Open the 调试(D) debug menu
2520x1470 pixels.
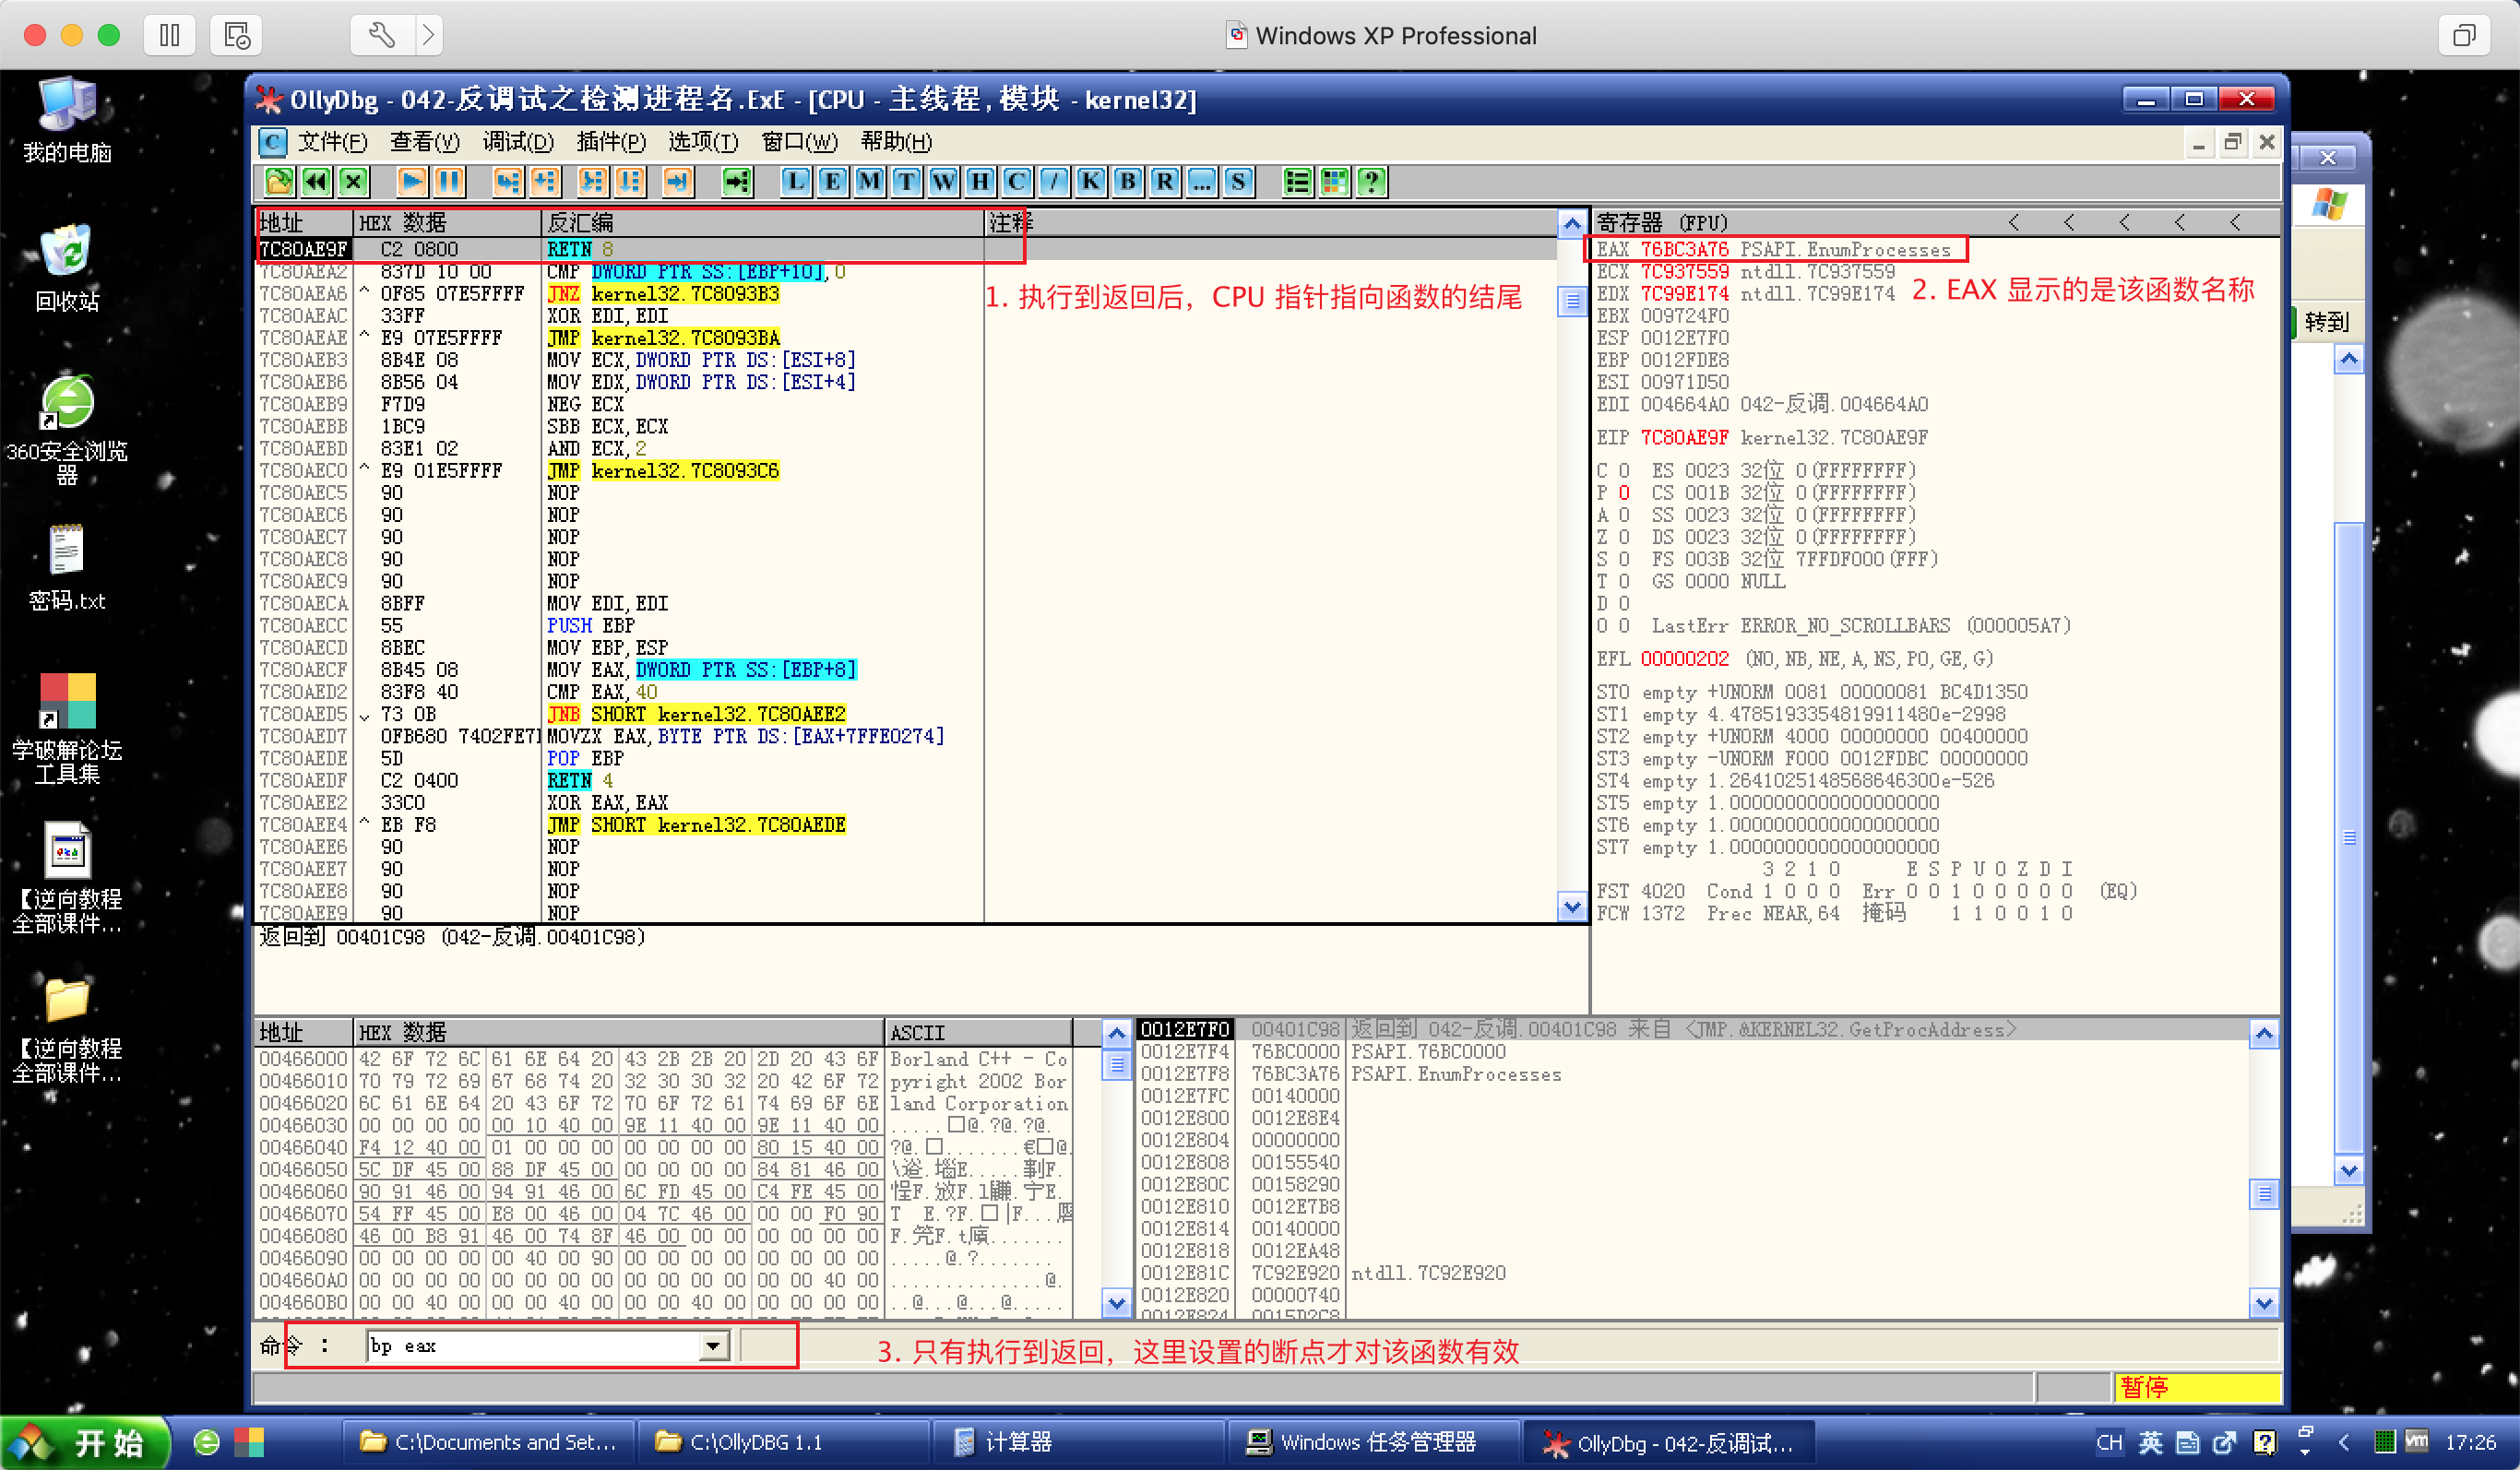point(518,142)
